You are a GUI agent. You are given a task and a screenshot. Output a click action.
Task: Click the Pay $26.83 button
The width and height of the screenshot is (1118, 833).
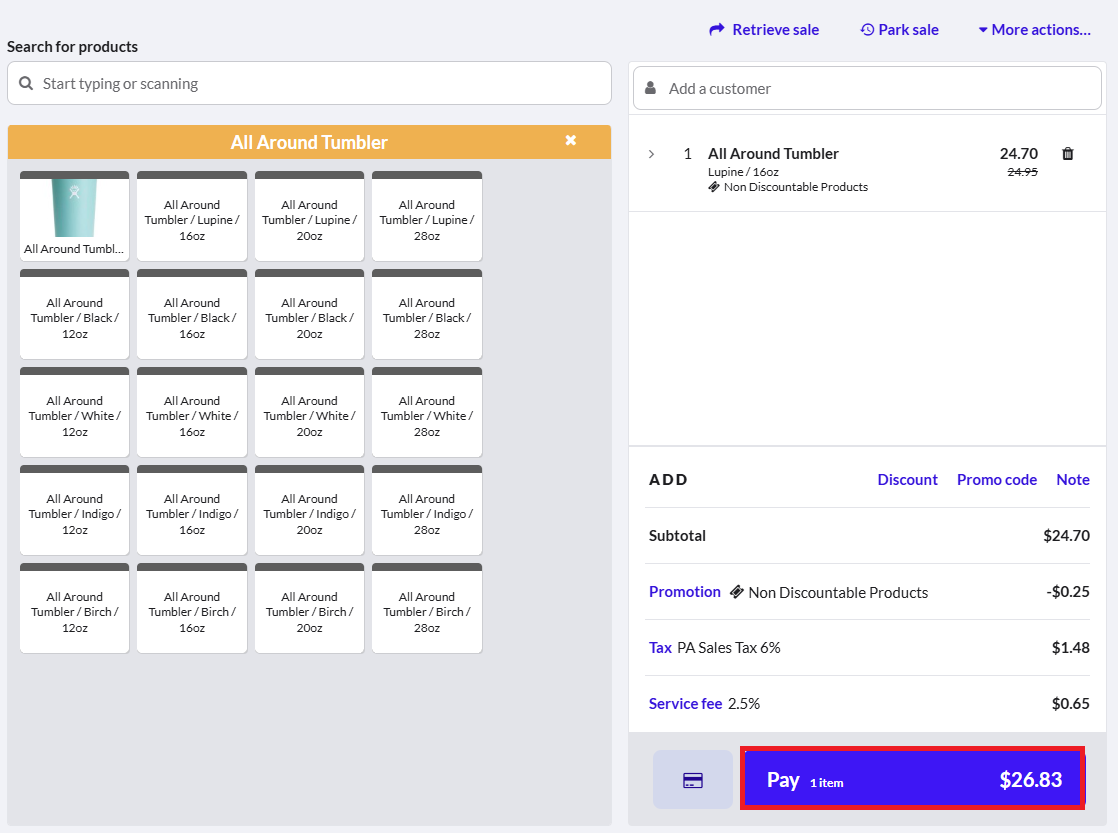click(913, 779)
